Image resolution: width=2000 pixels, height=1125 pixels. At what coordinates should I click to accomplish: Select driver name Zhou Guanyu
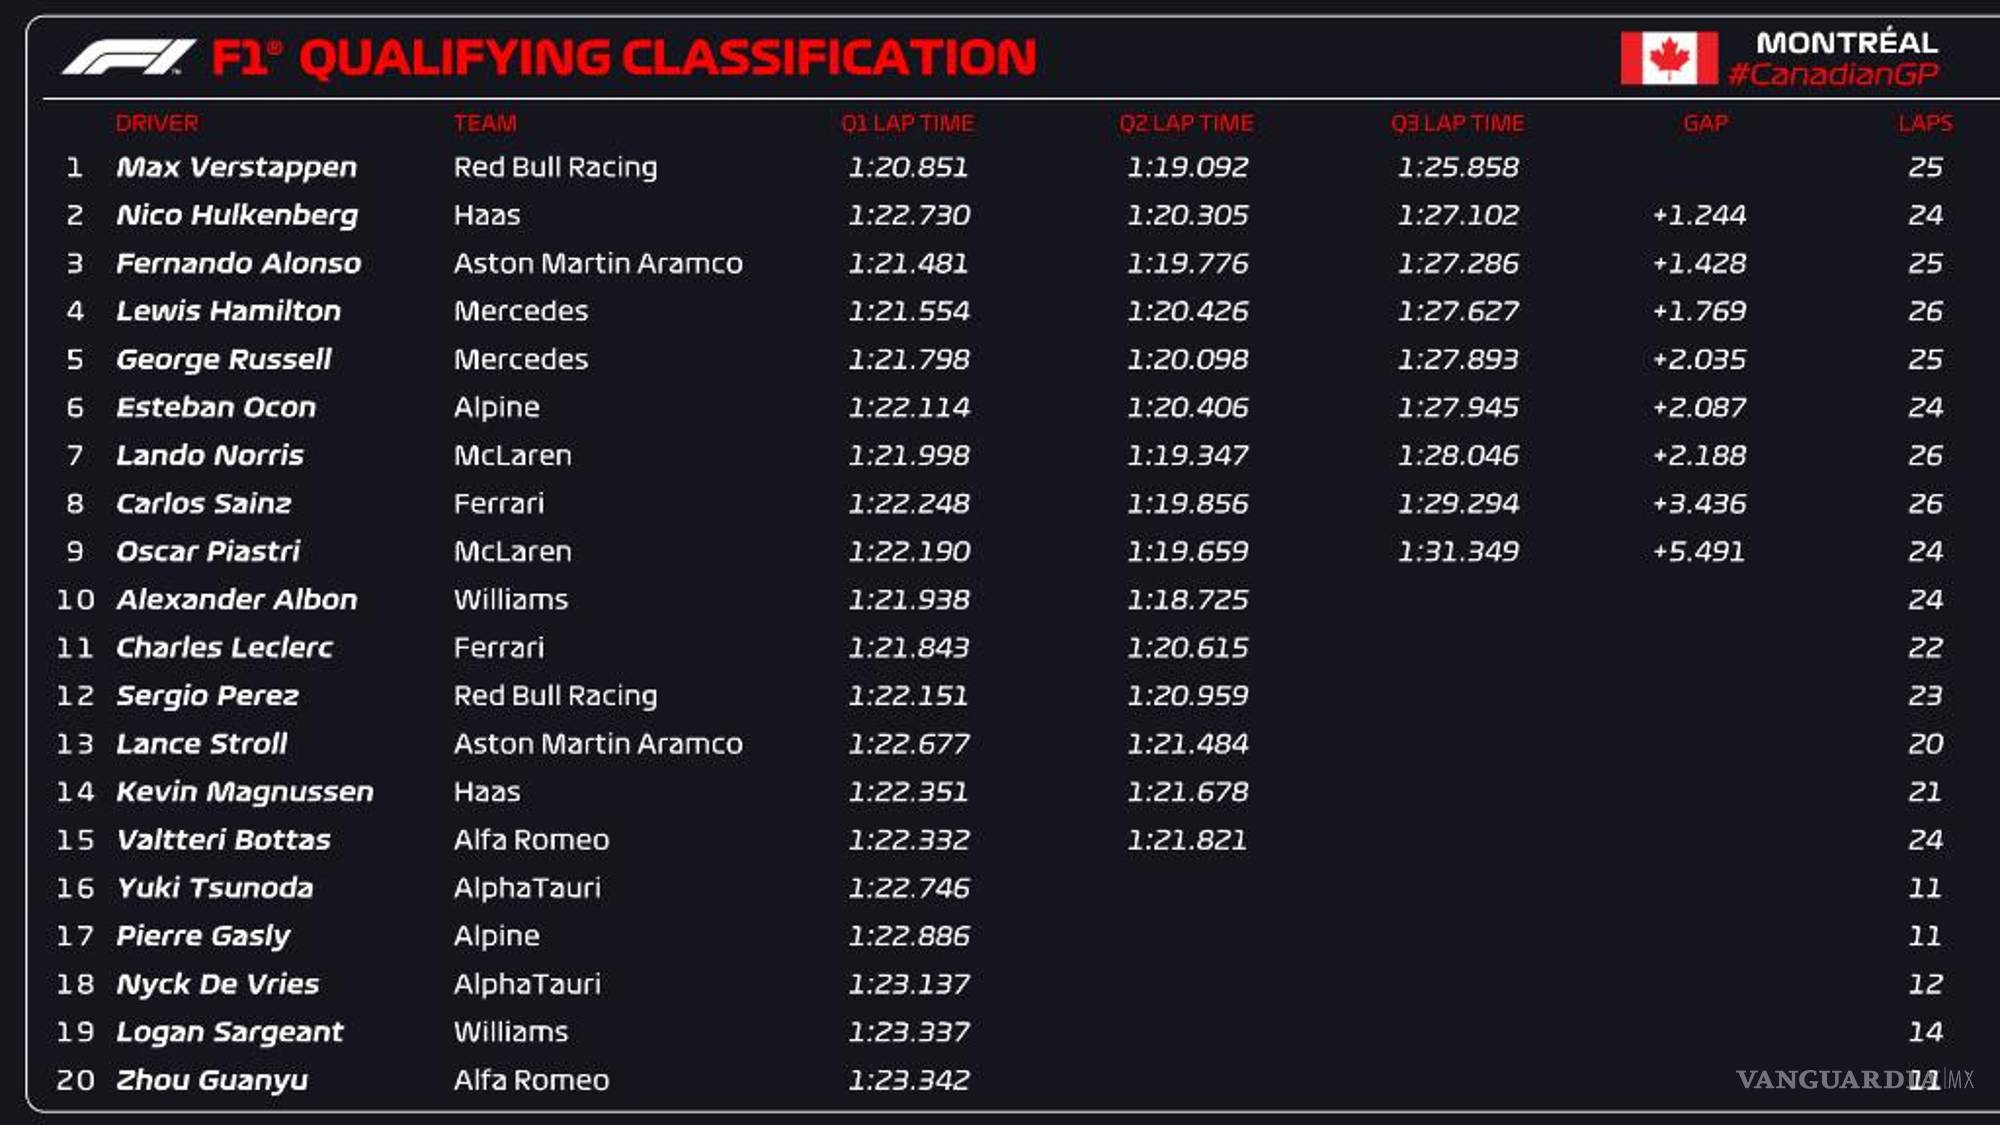point(212,1080)
